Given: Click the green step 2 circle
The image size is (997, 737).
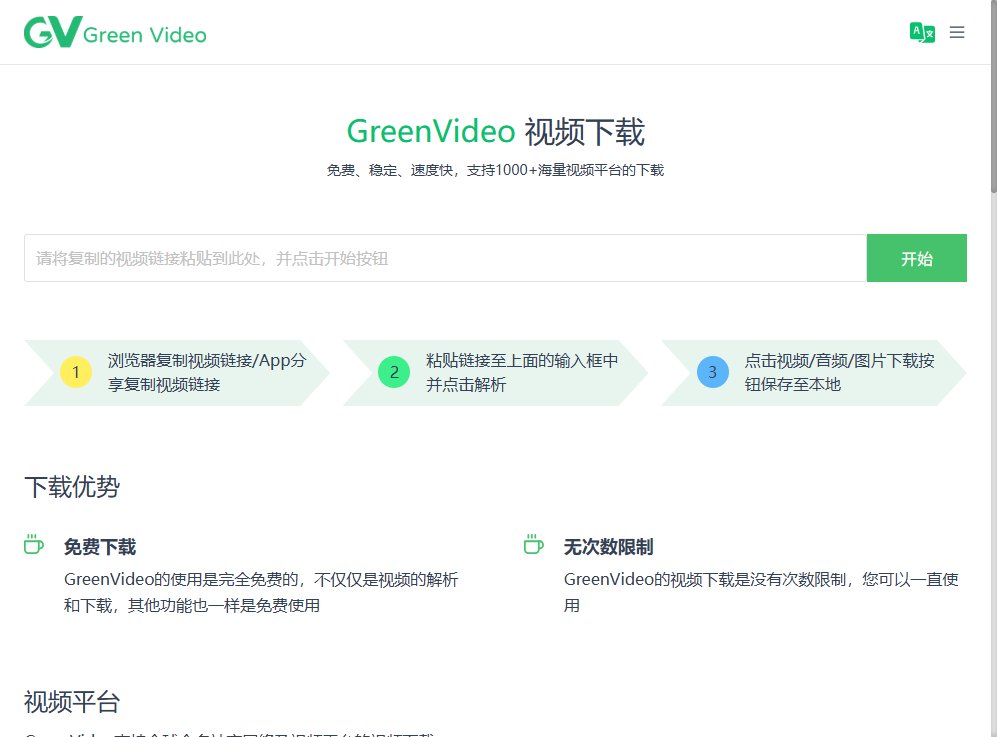Looking at the screenshot, I should 394,372.
